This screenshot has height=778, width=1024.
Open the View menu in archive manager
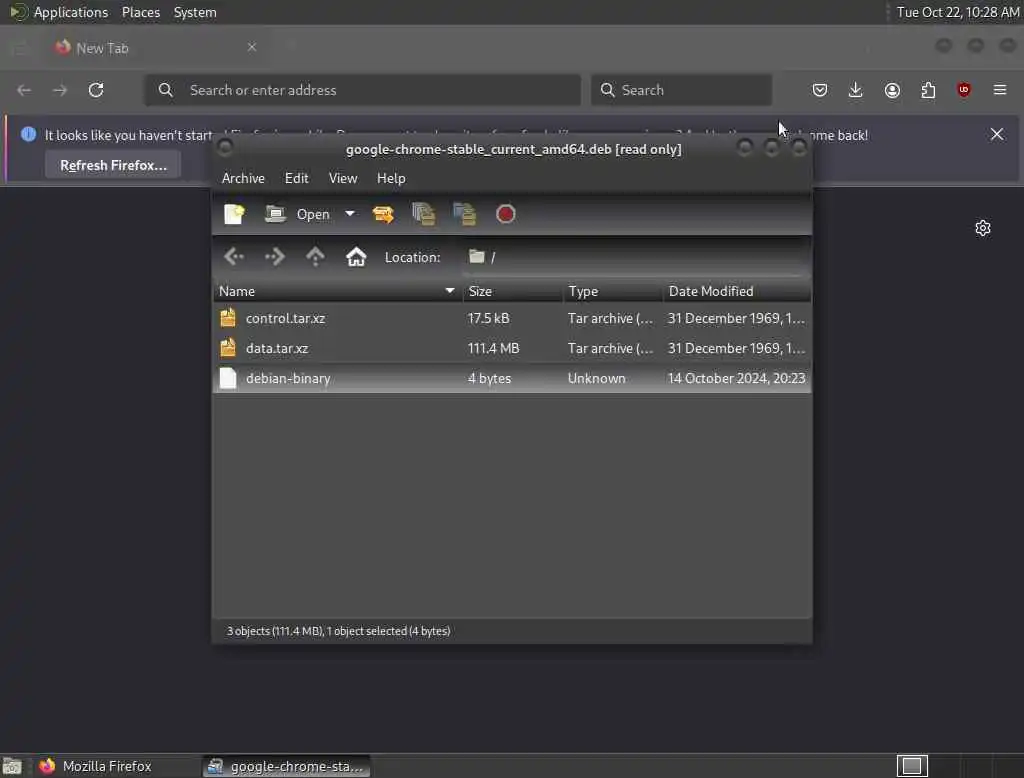[343, 178]
